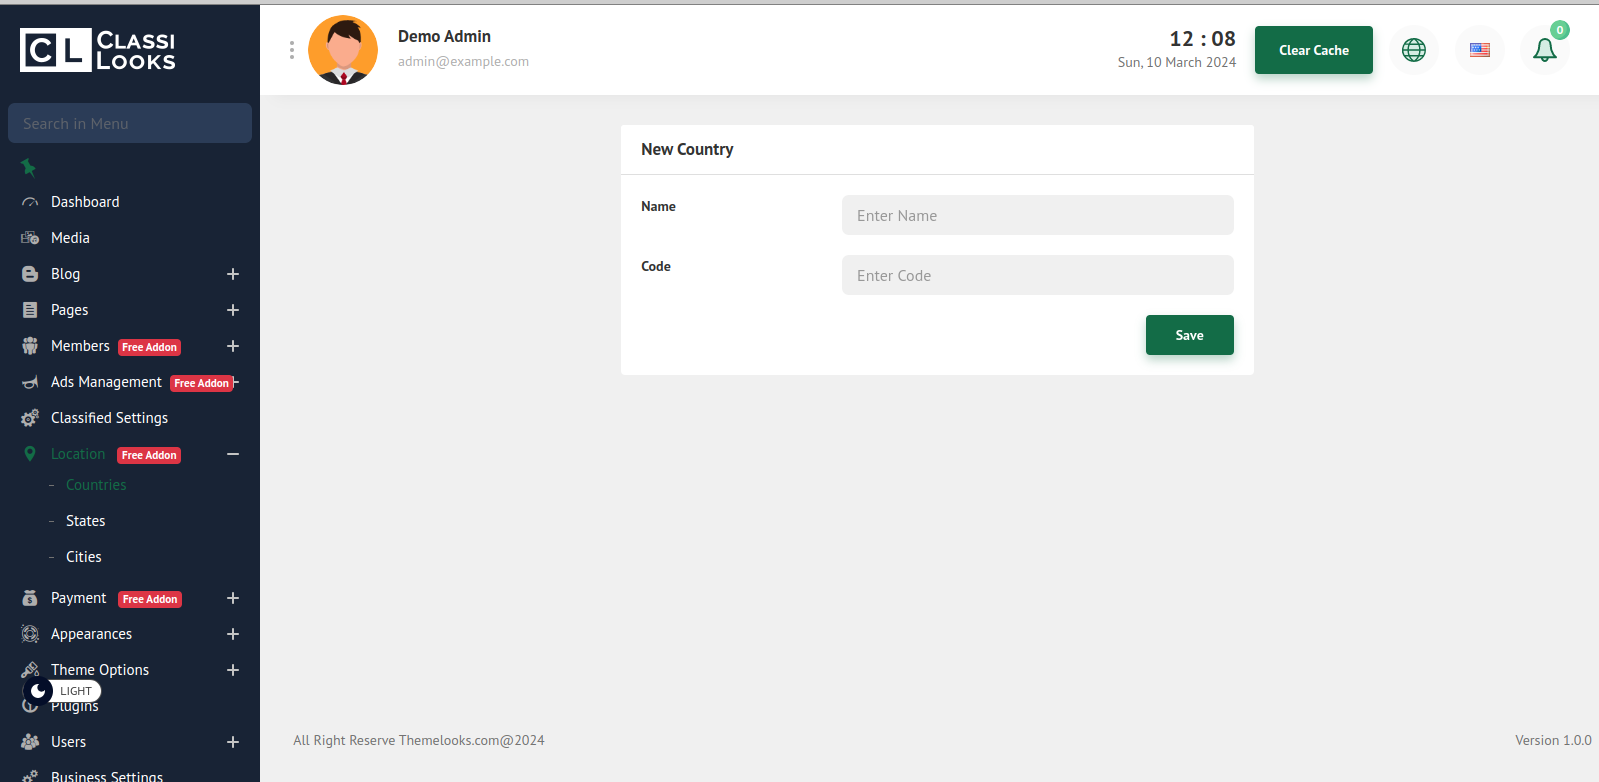
Task: Open the States submenu item
Action: click(x=85, y=521)
